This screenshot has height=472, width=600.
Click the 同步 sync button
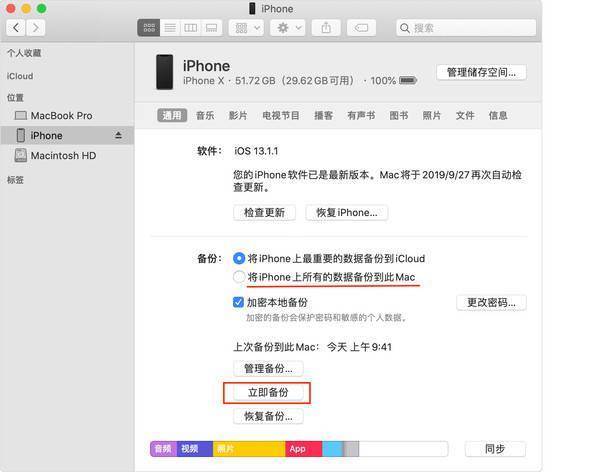point(495,449)
